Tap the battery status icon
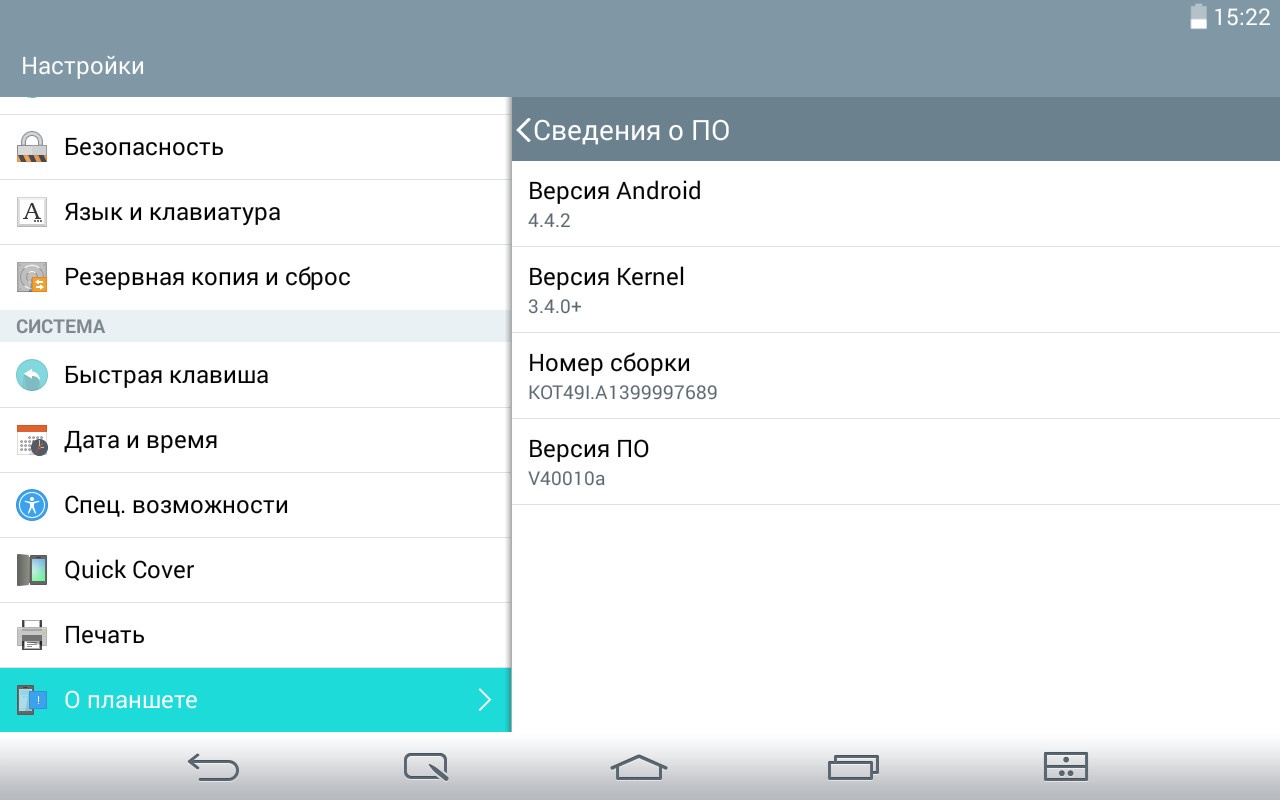This screenshot has height=800, width=1280. 1198,17
